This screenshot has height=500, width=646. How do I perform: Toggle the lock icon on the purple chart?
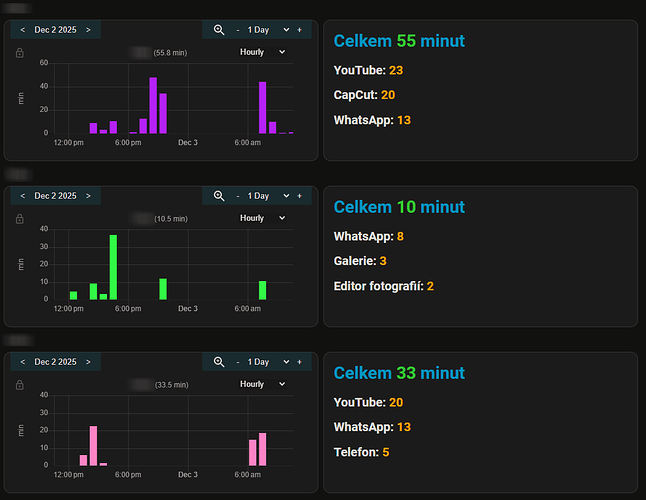pyautogui.click(x=20, y=52)
